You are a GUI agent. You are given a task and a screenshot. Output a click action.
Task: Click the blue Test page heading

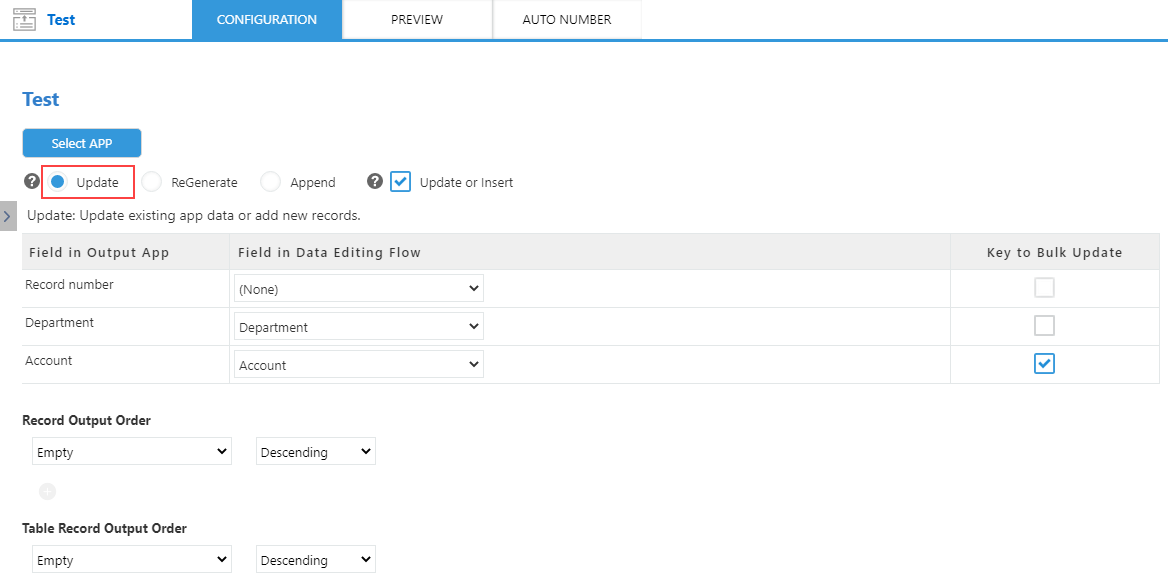tap(41, 99)
